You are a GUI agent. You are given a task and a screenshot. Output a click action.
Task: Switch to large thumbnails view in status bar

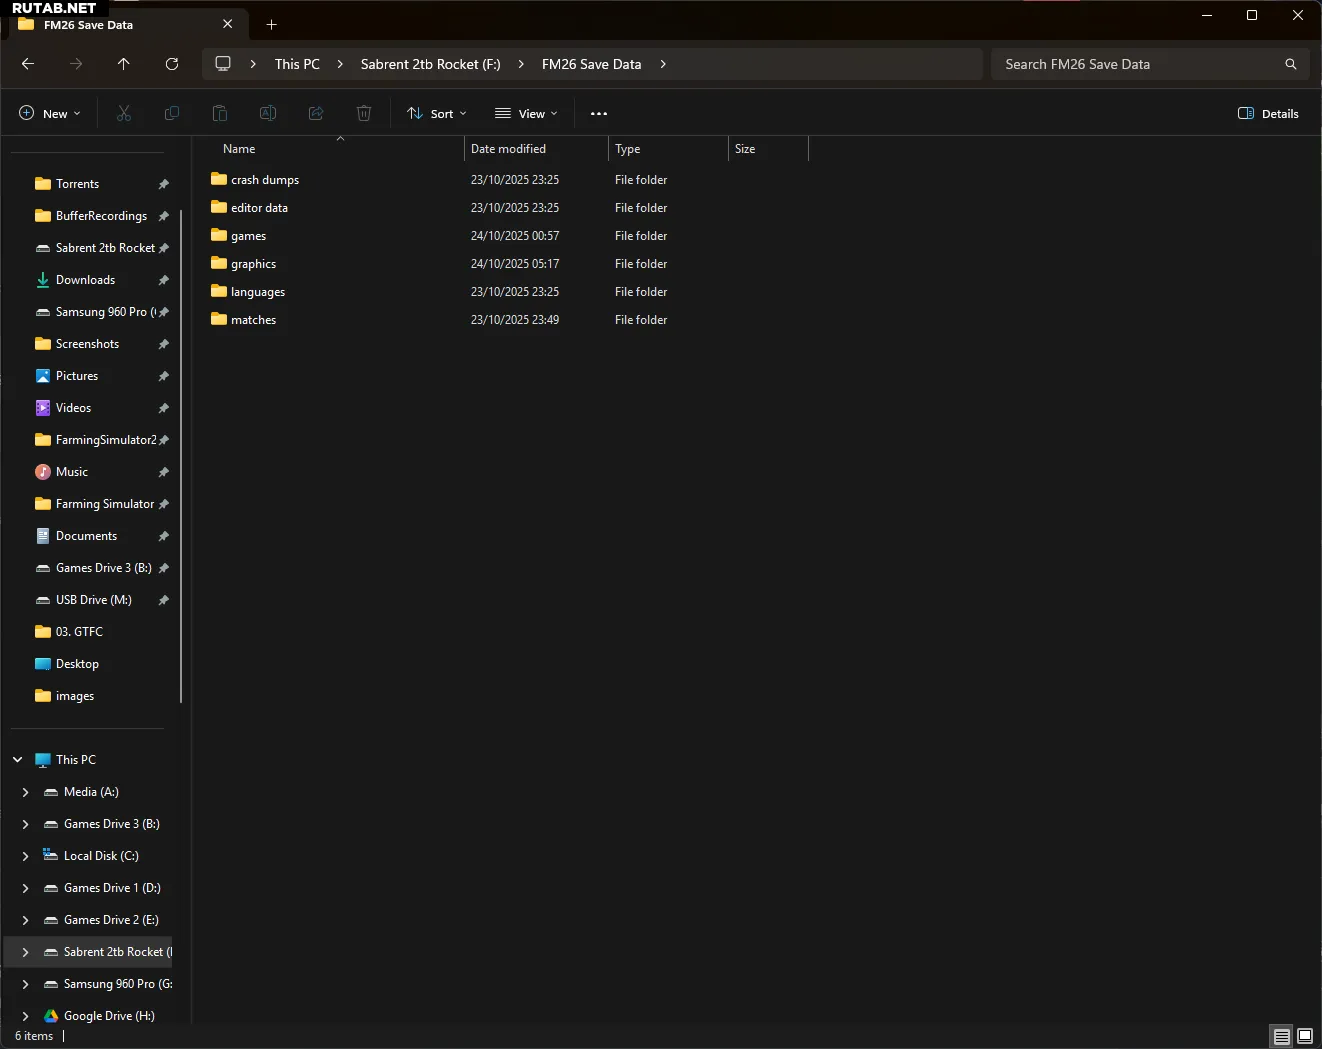(x=1305, y=1036)
